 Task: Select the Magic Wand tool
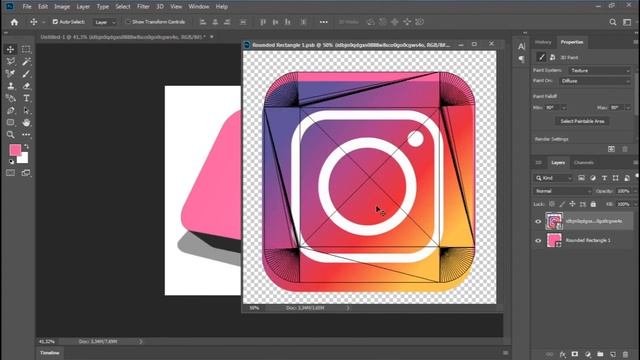pyautogui.click(x=26, y=62)
